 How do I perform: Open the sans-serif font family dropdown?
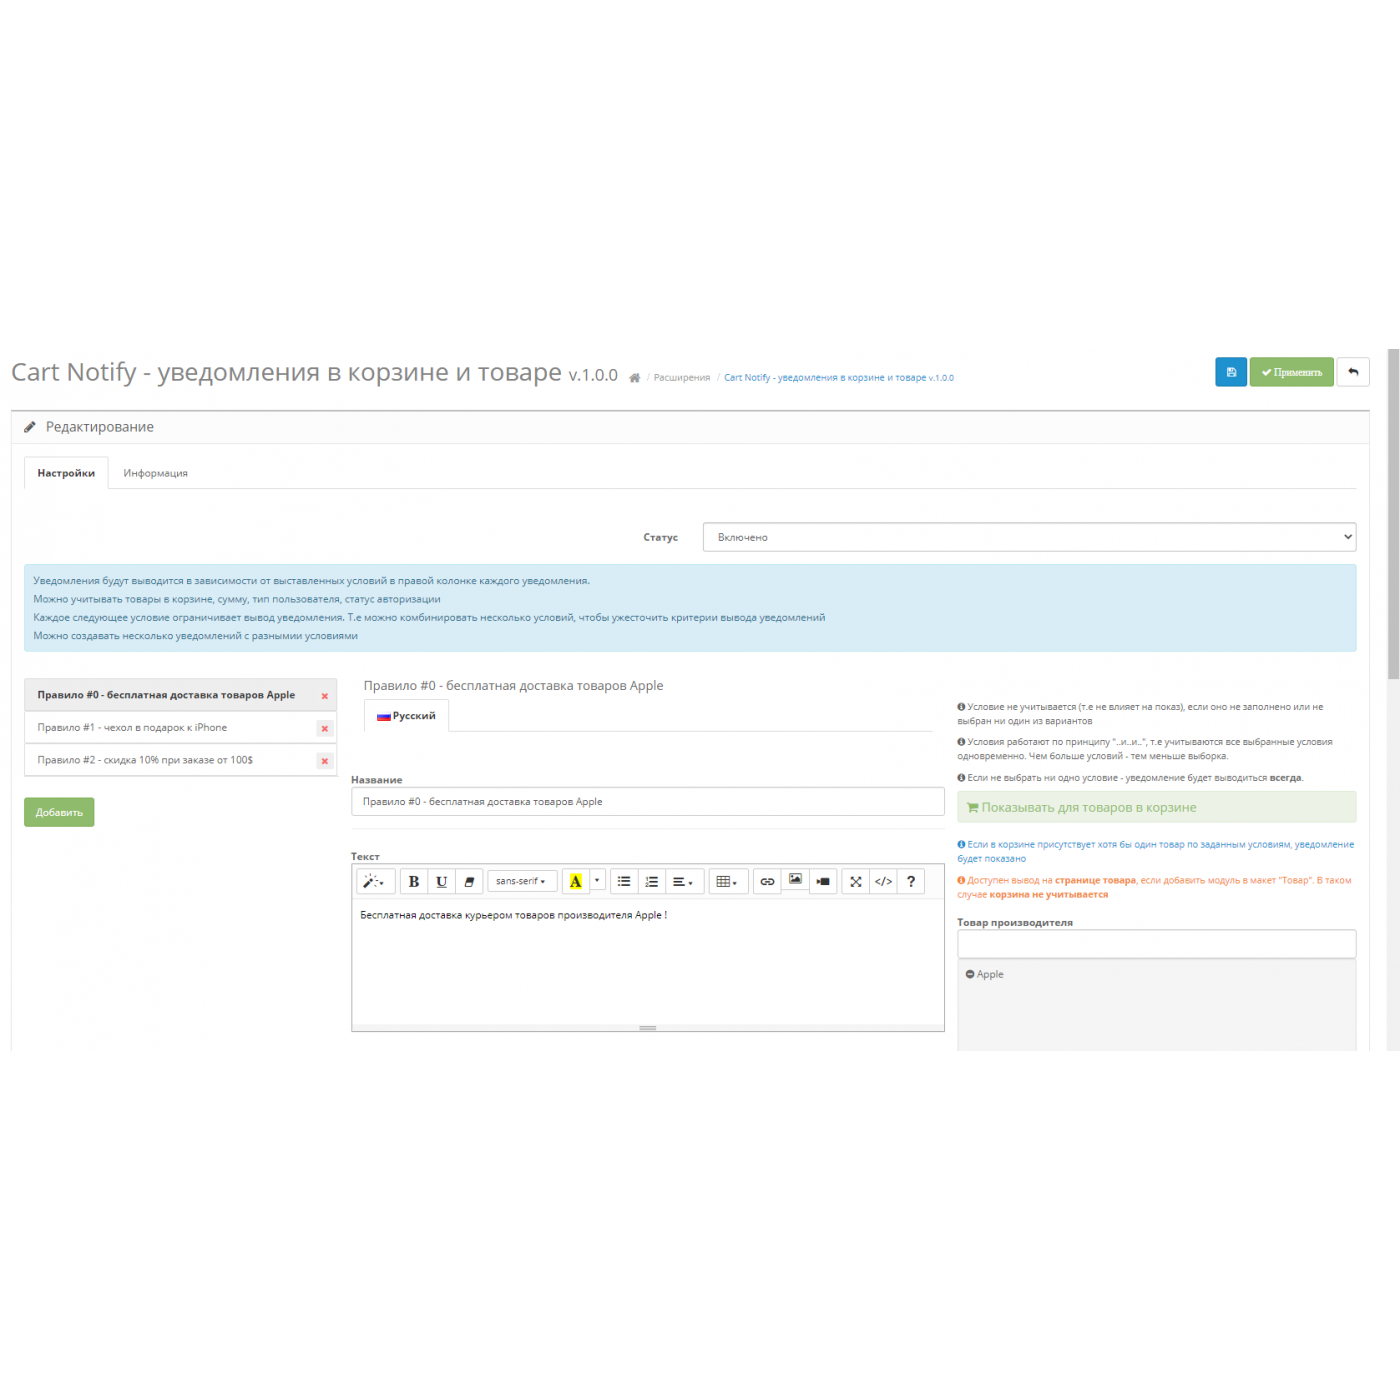coord(520,882)
